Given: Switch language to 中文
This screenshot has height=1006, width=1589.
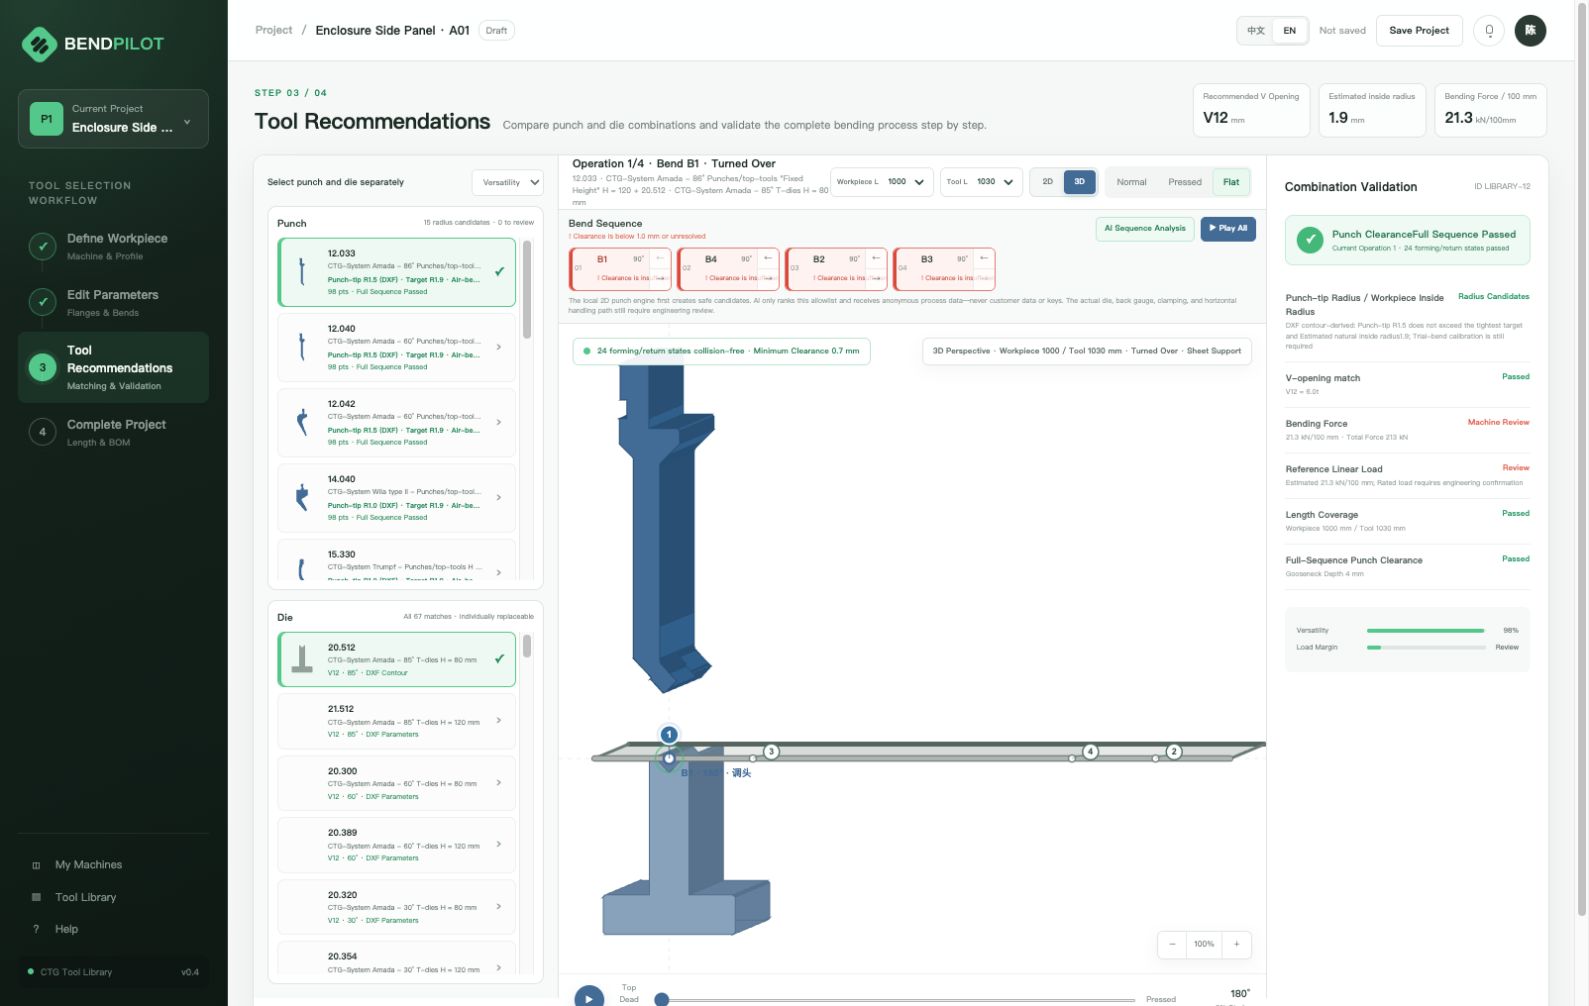Looking at the screenshot, I should coord(1256,31).
